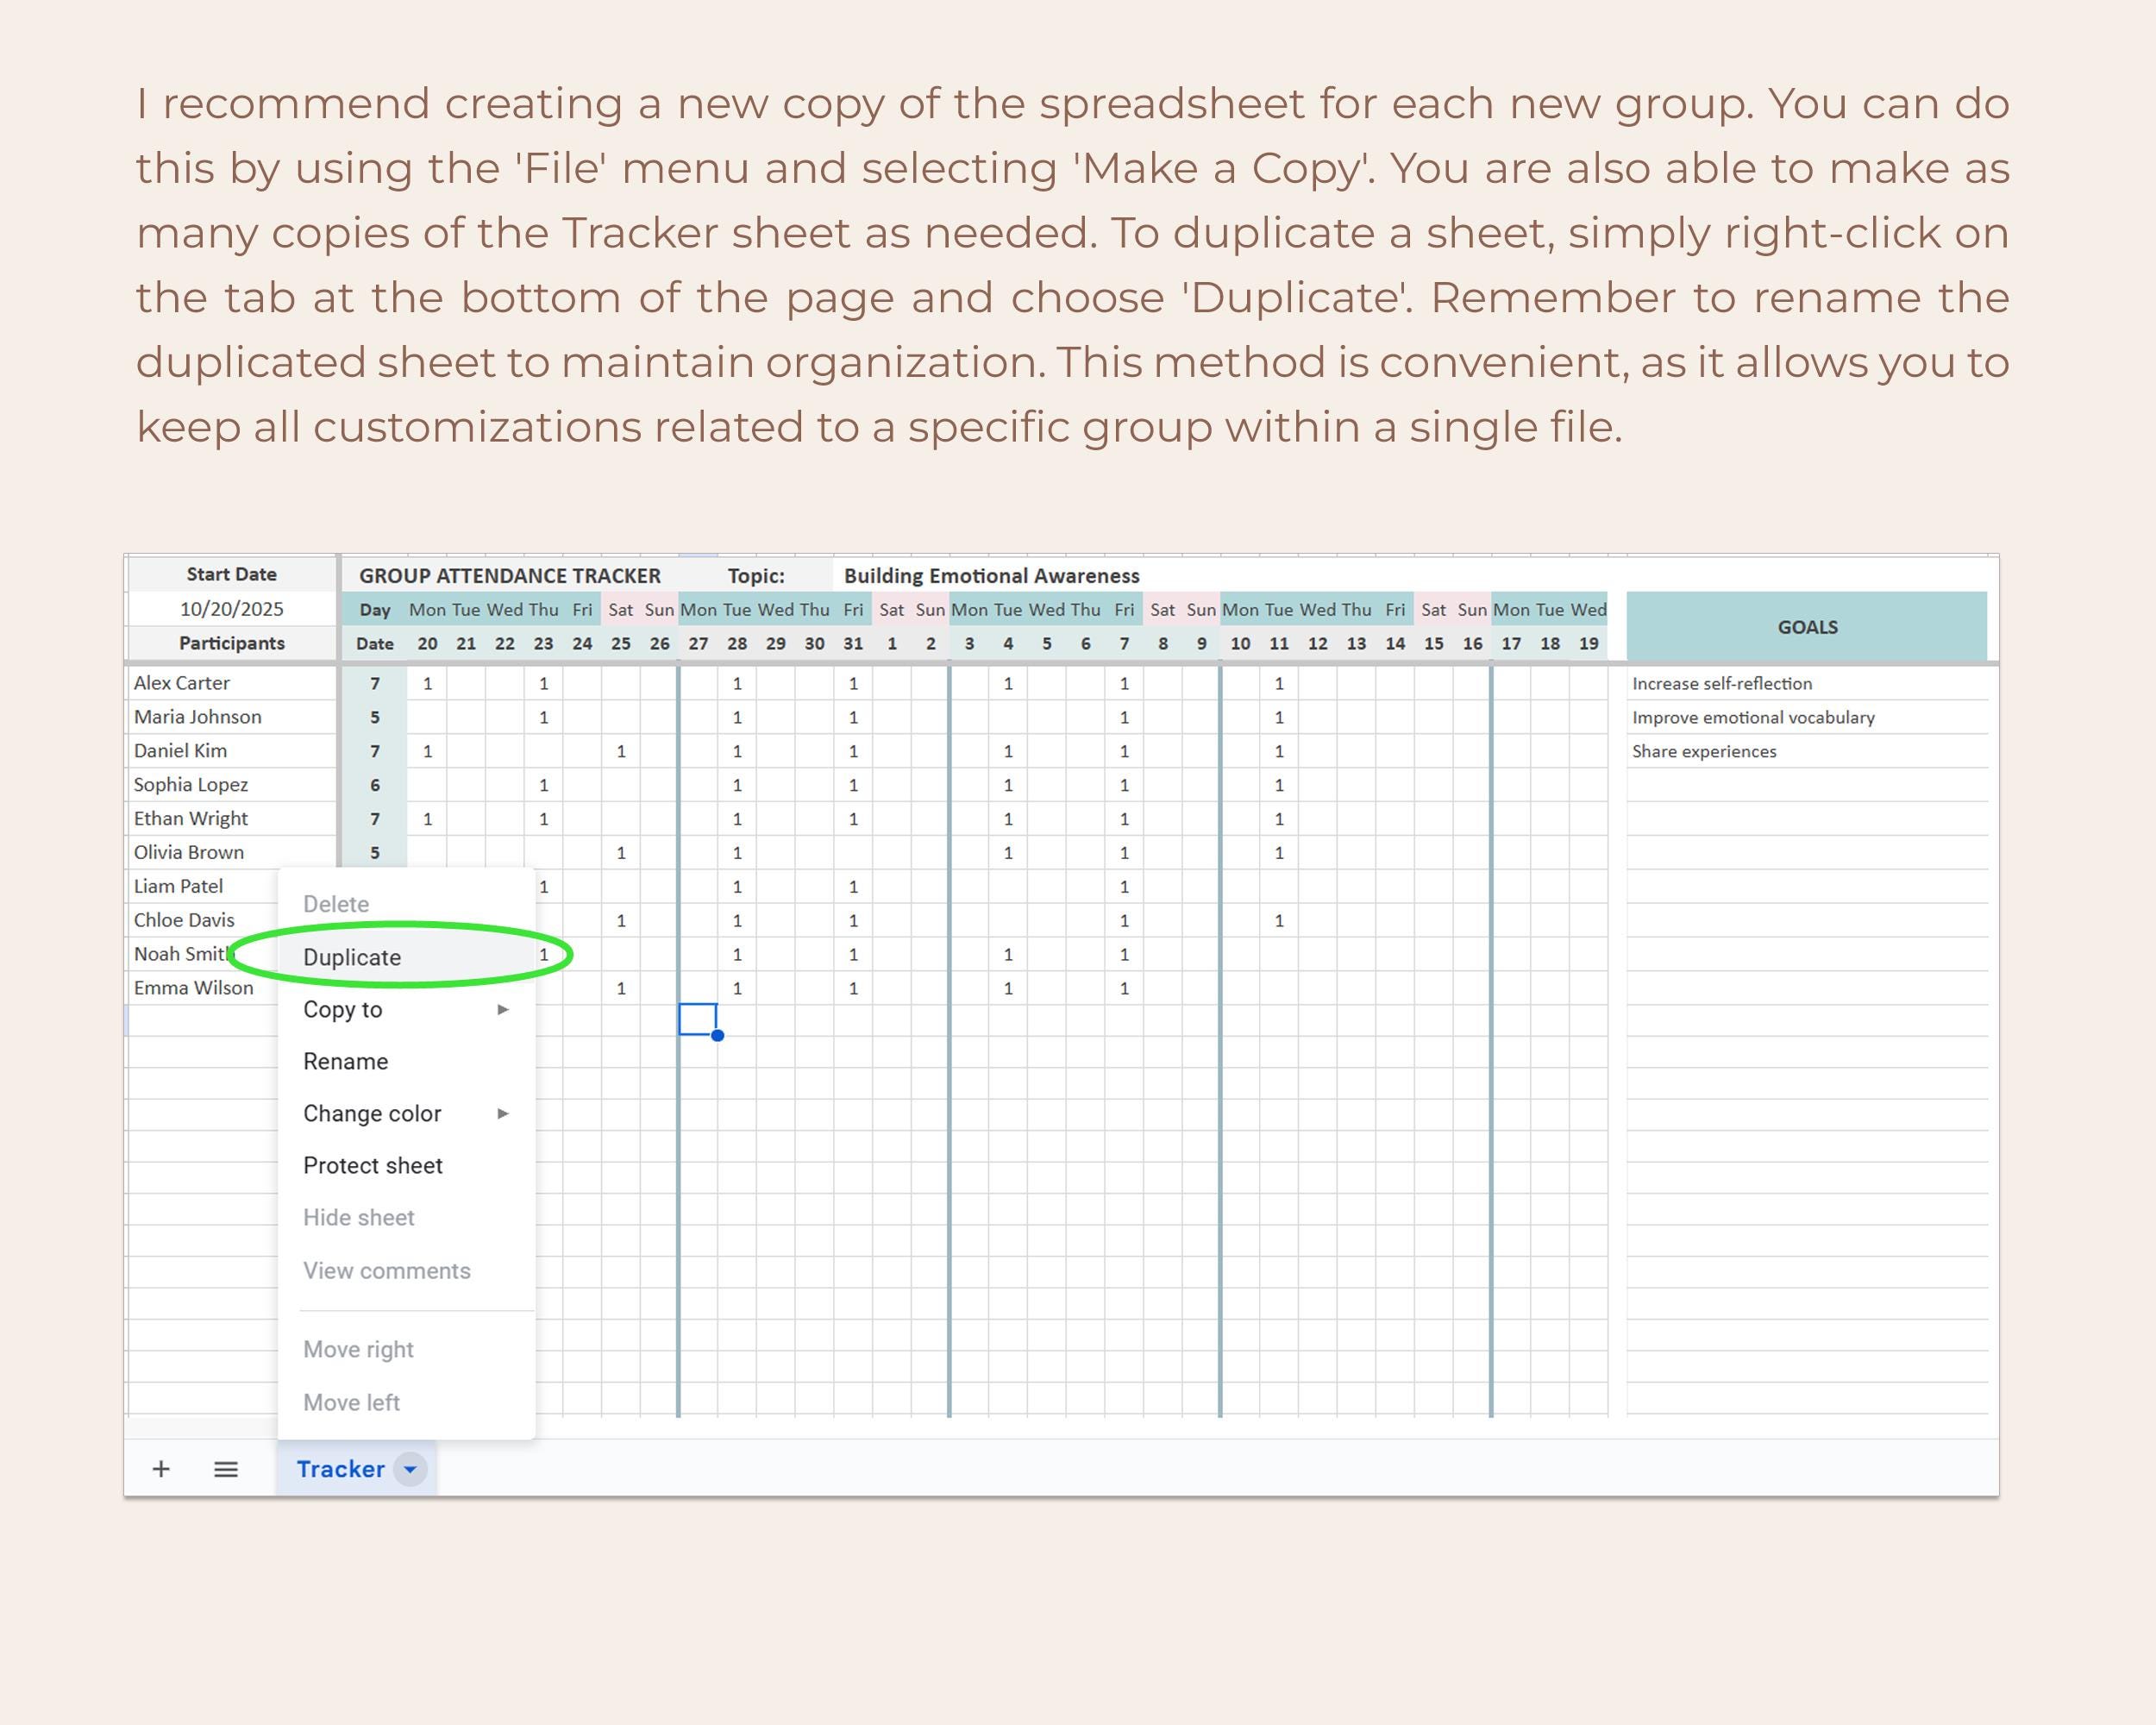Image resolution: width=2156 pixels, height=1725 pixels.
Task: Select the start date cell 10/20/2025
Action: [231, 609]
